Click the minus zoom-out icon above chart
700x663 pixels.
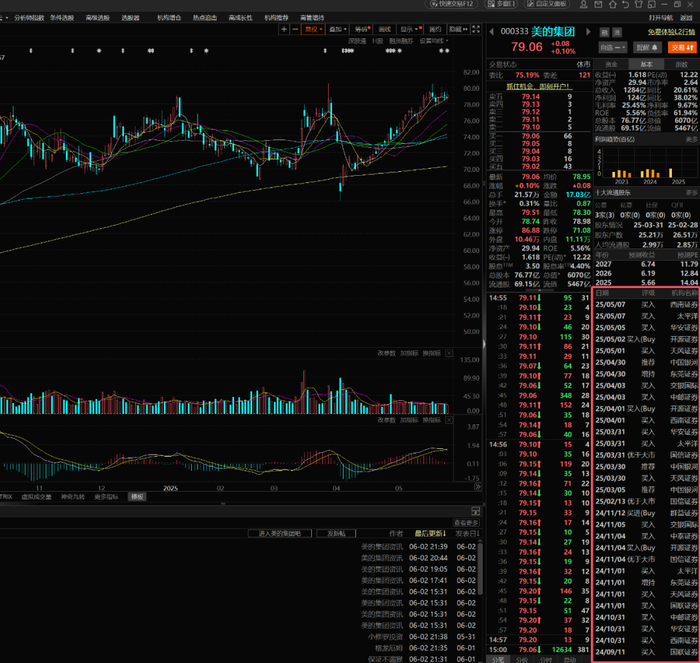(295, 29)
